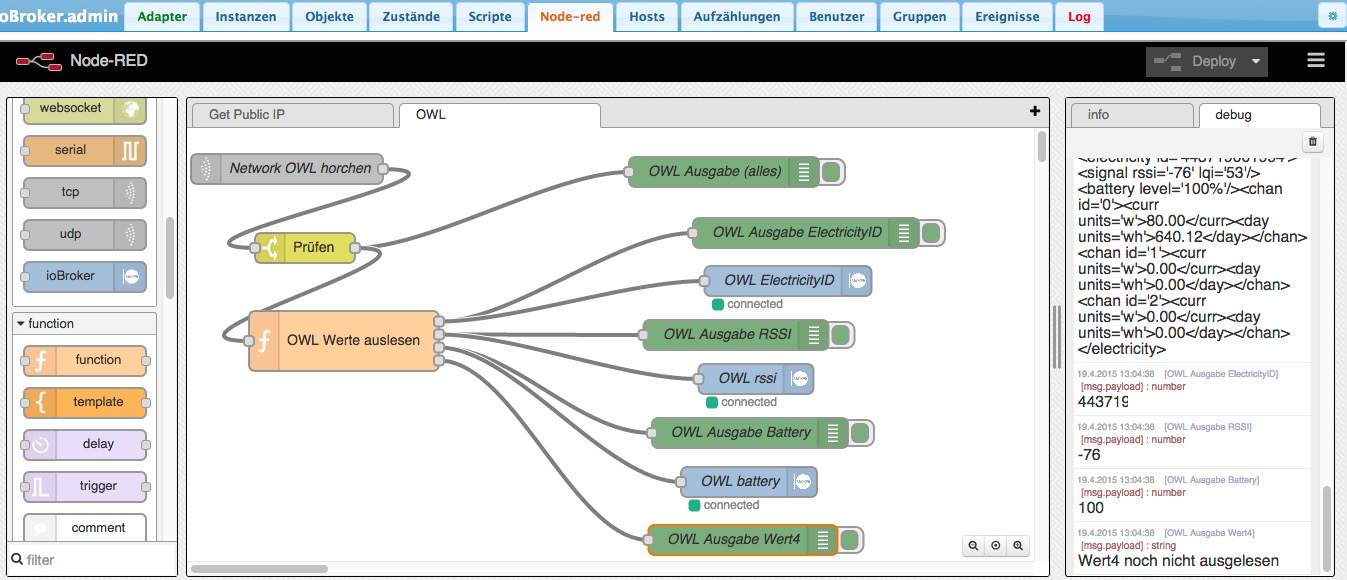
Task: Select the OWL Werte auslesen function node
Action: pos(344,341)
